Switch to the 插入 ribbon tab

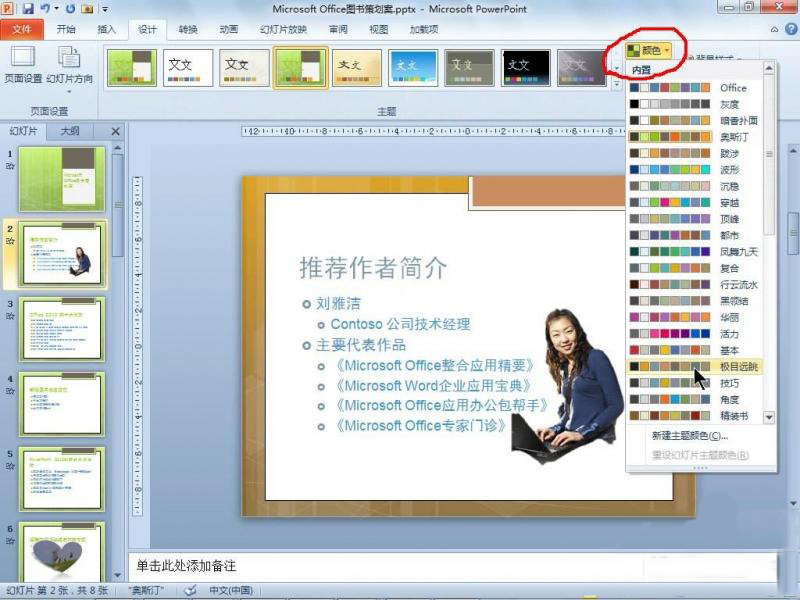(x=107, y=30)
